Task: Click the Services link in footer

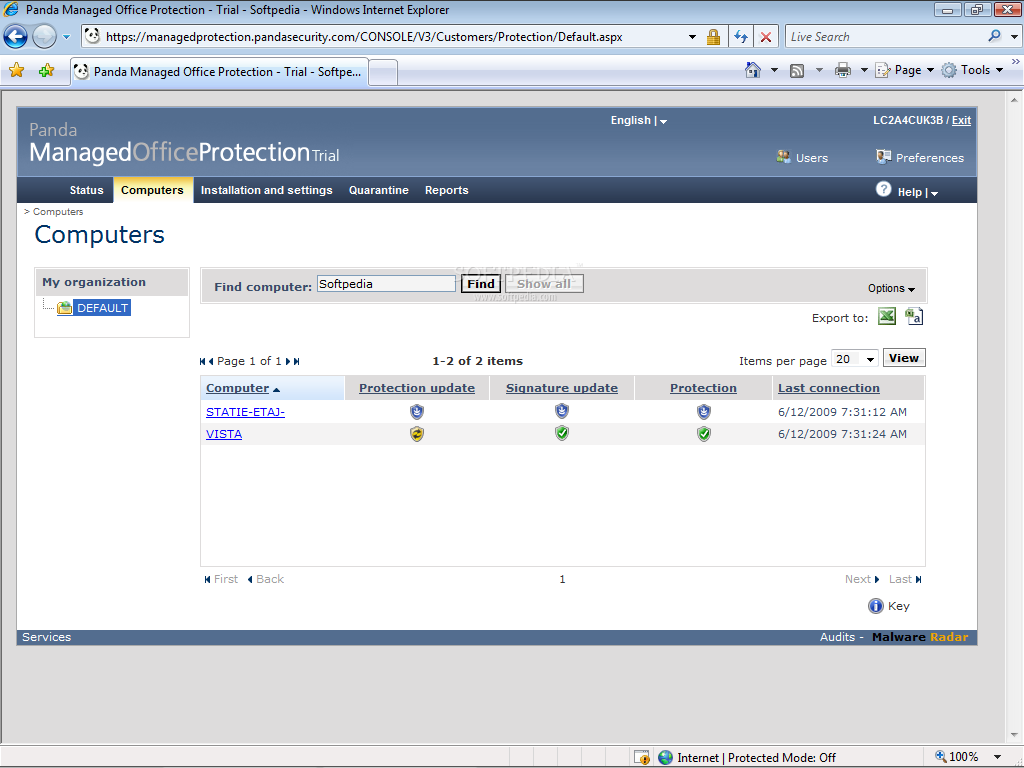Action: click(x=46, y=637)
